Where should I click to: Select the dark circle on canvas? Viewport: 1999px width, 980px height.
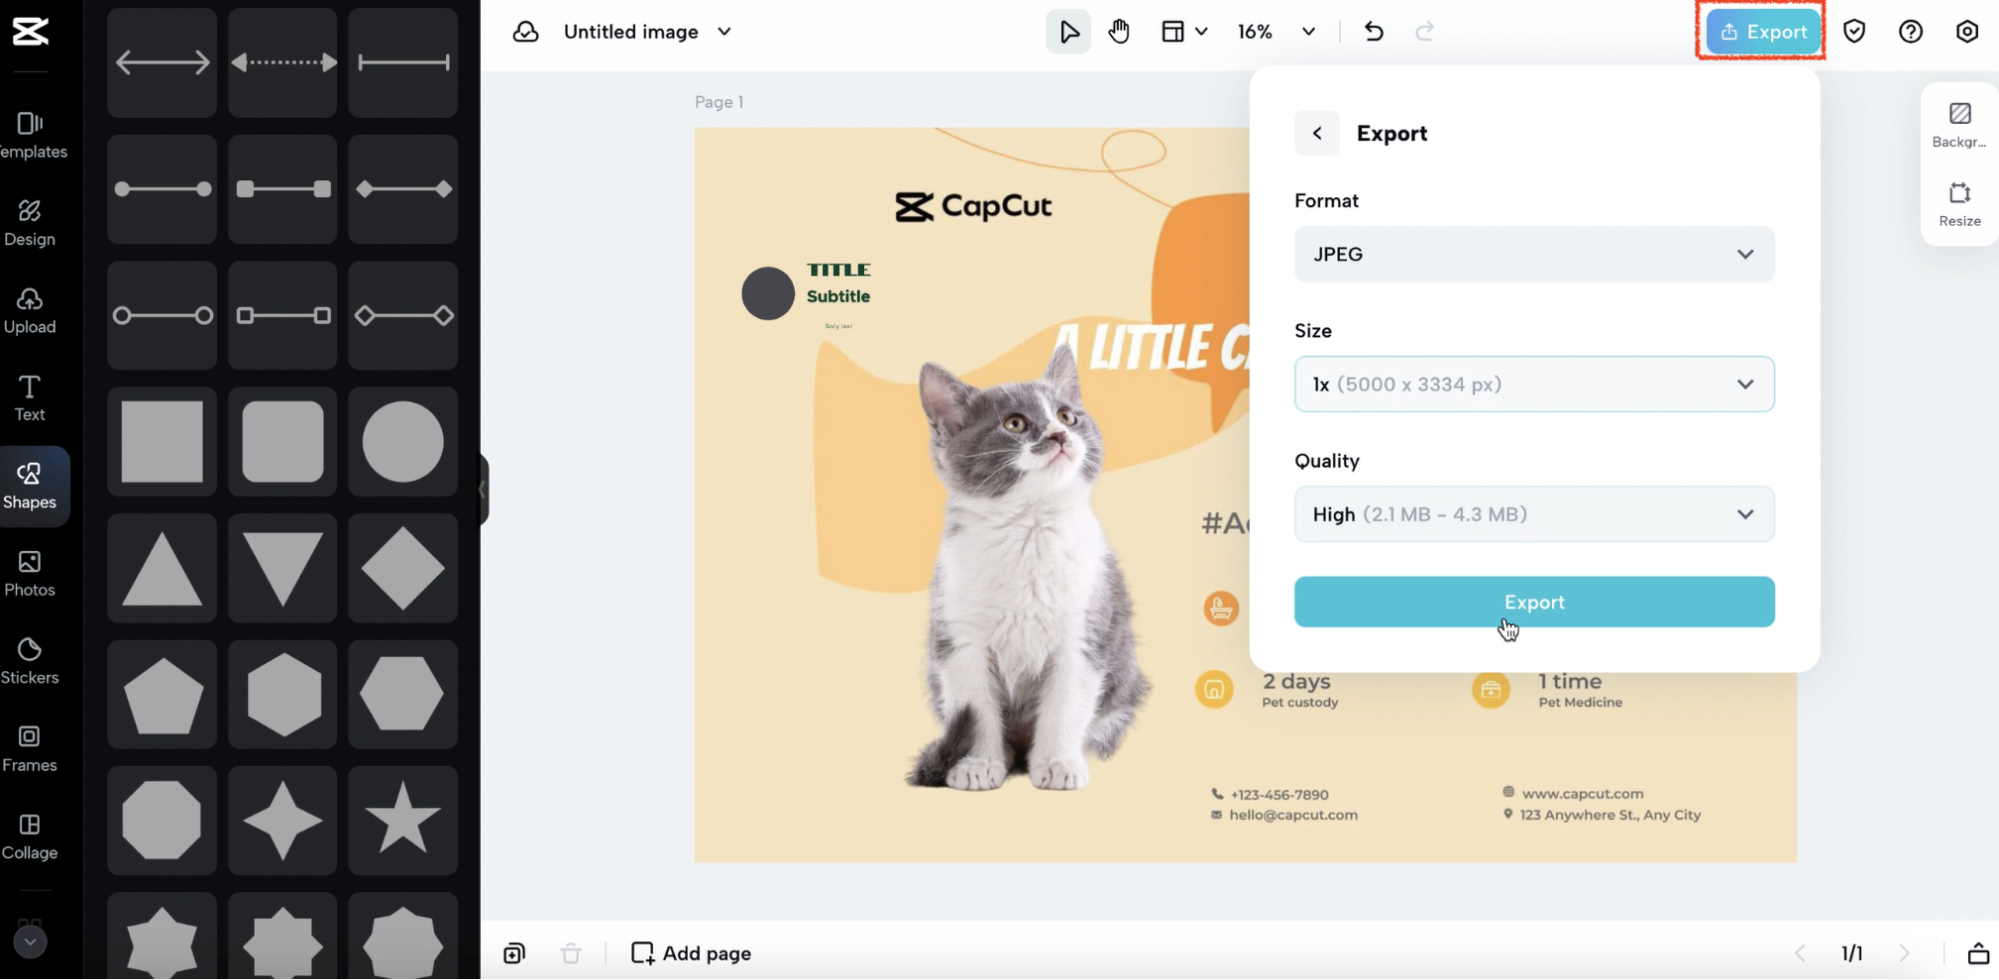[x=768, y=293]
